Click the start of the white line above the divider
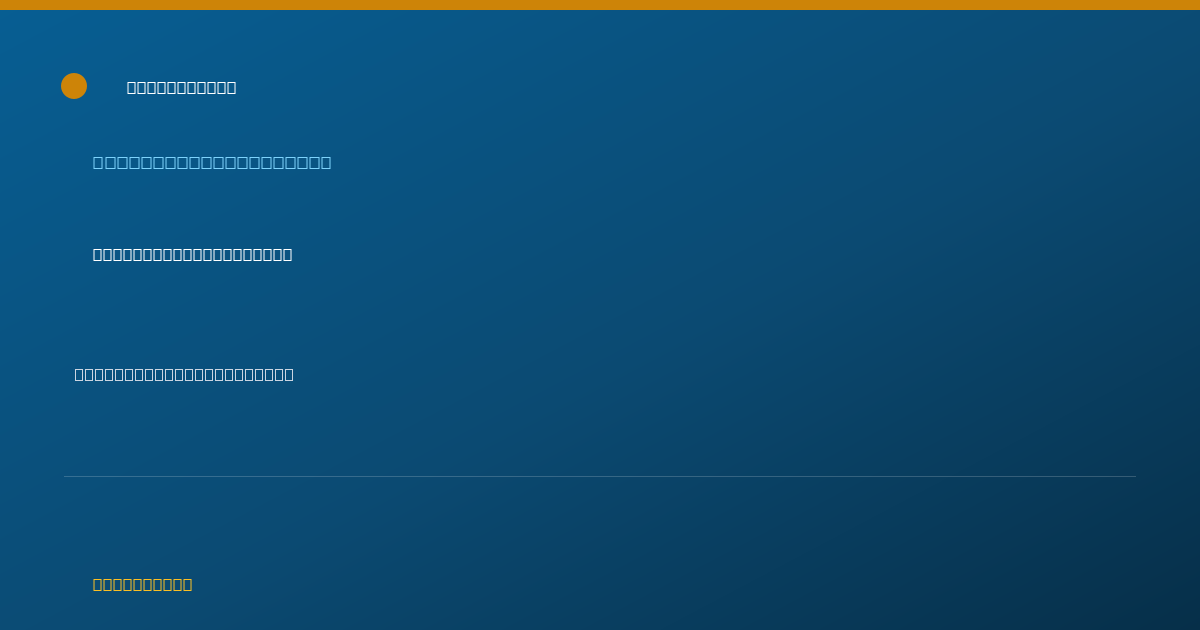Screen dimensions: 1200x630 pyautogui.click(x=80, y=375)
